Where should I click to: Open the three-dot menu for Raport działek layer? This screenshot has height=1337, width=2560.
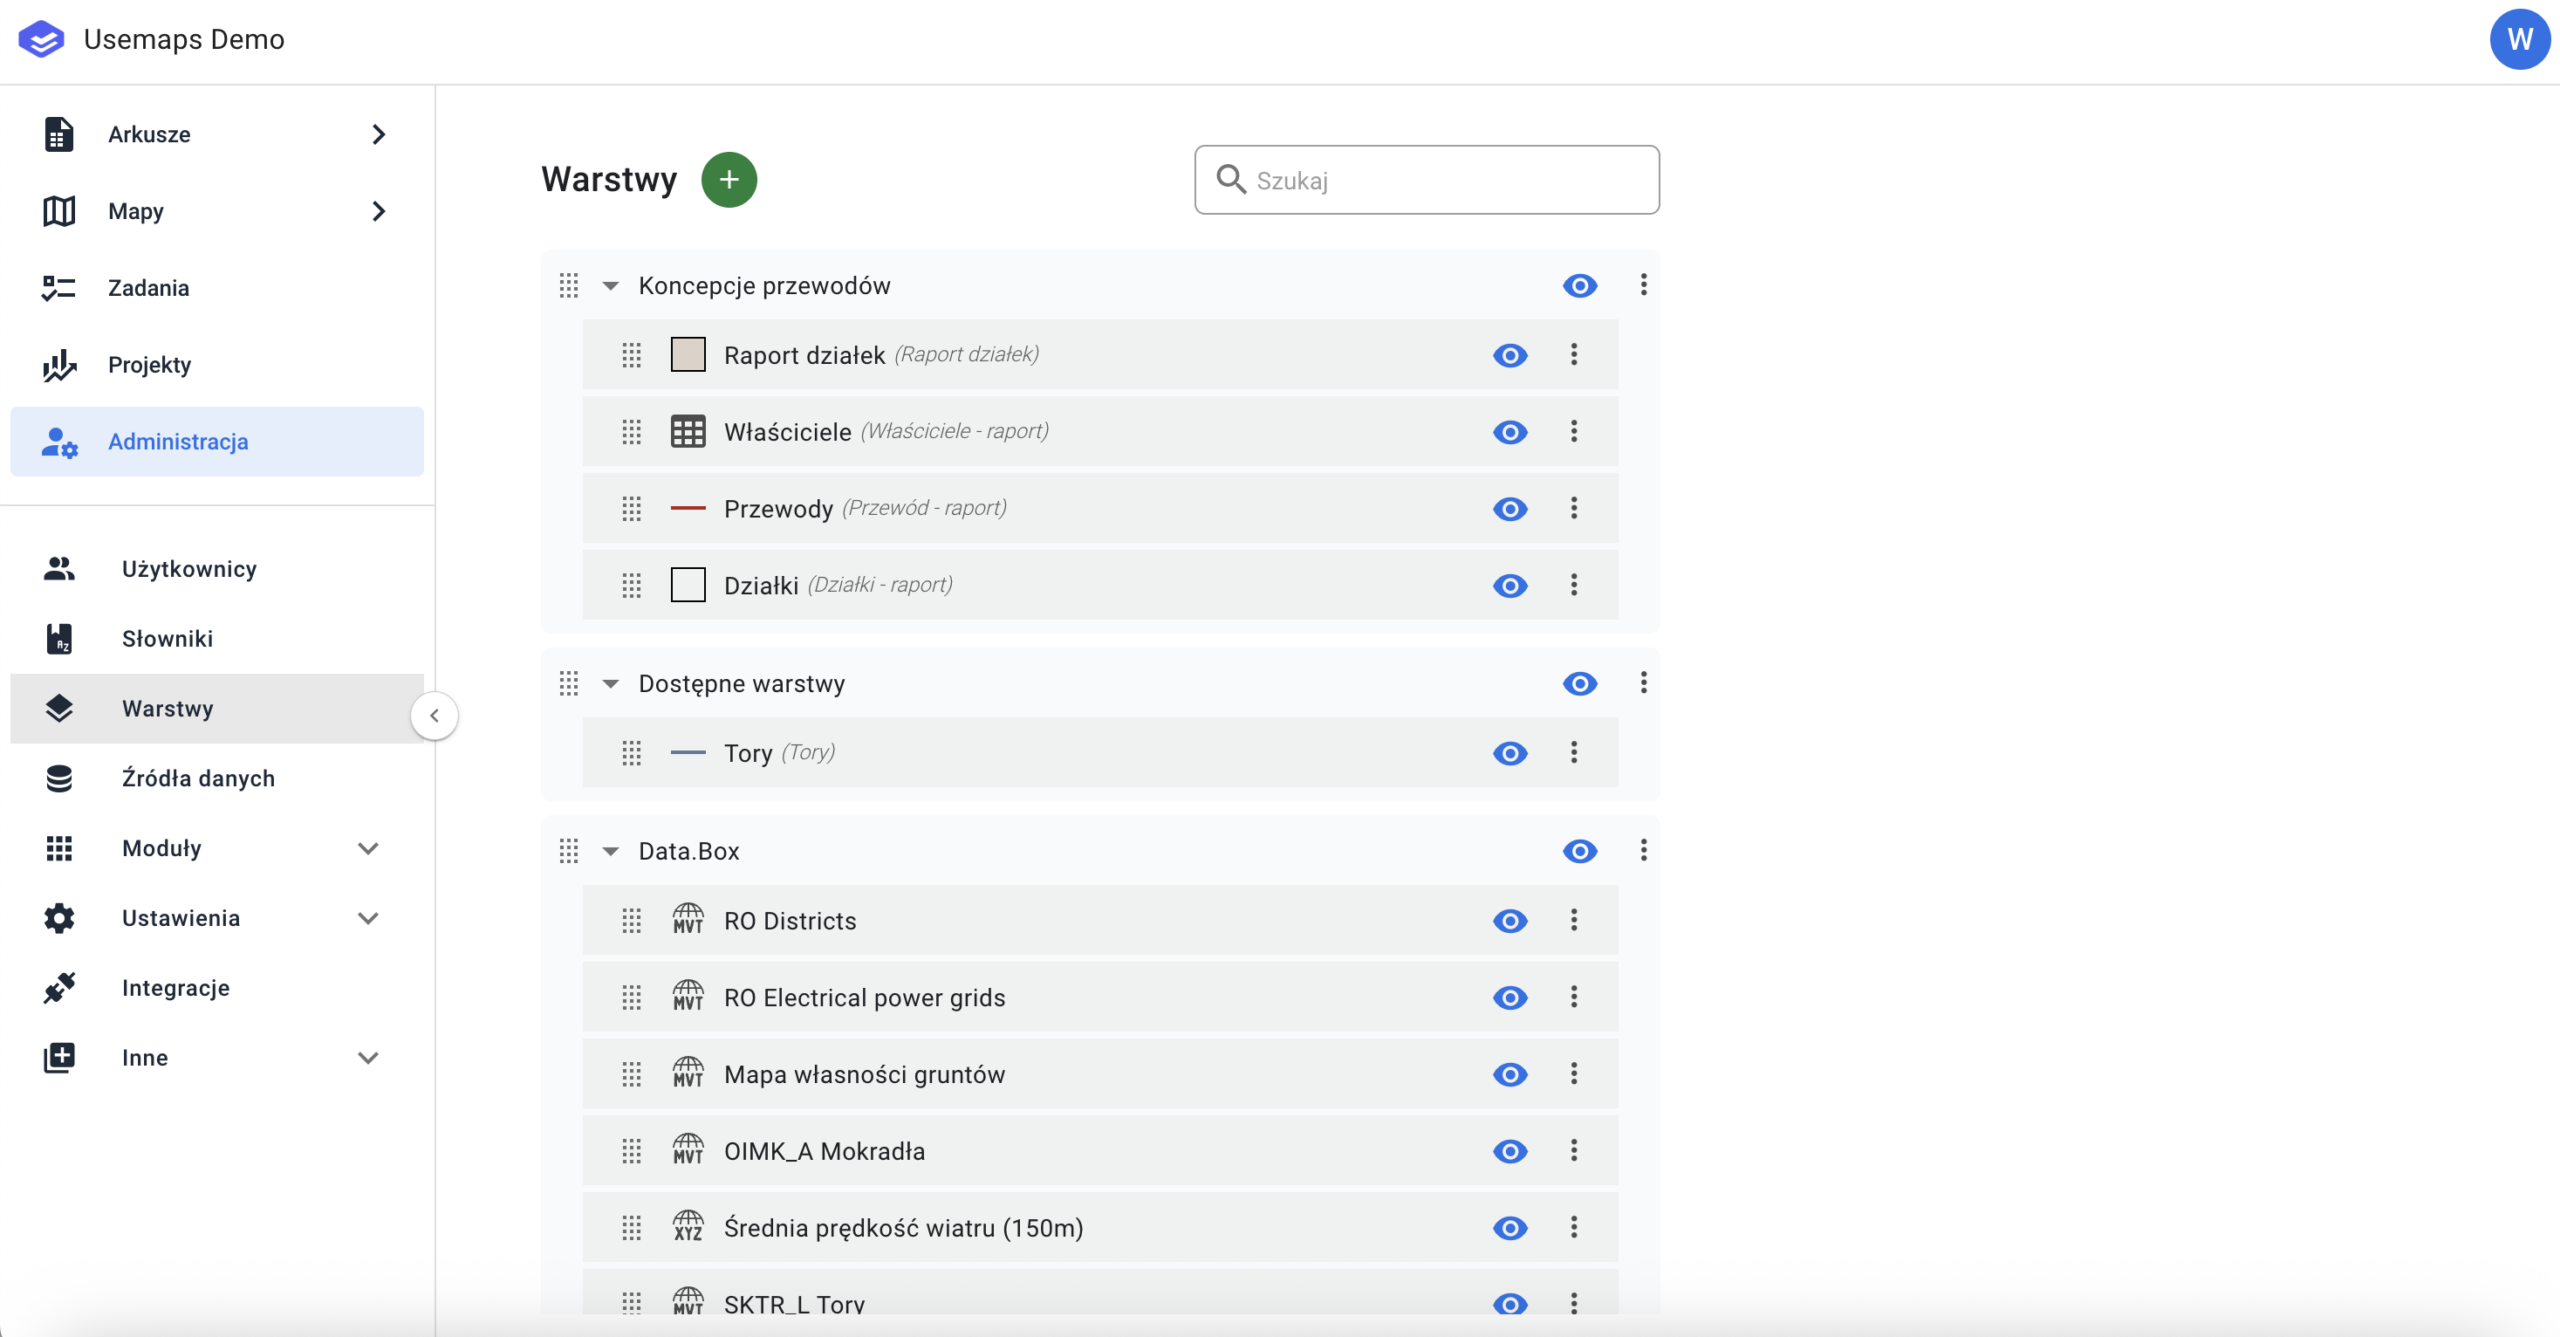click(x=1574, y=354)
